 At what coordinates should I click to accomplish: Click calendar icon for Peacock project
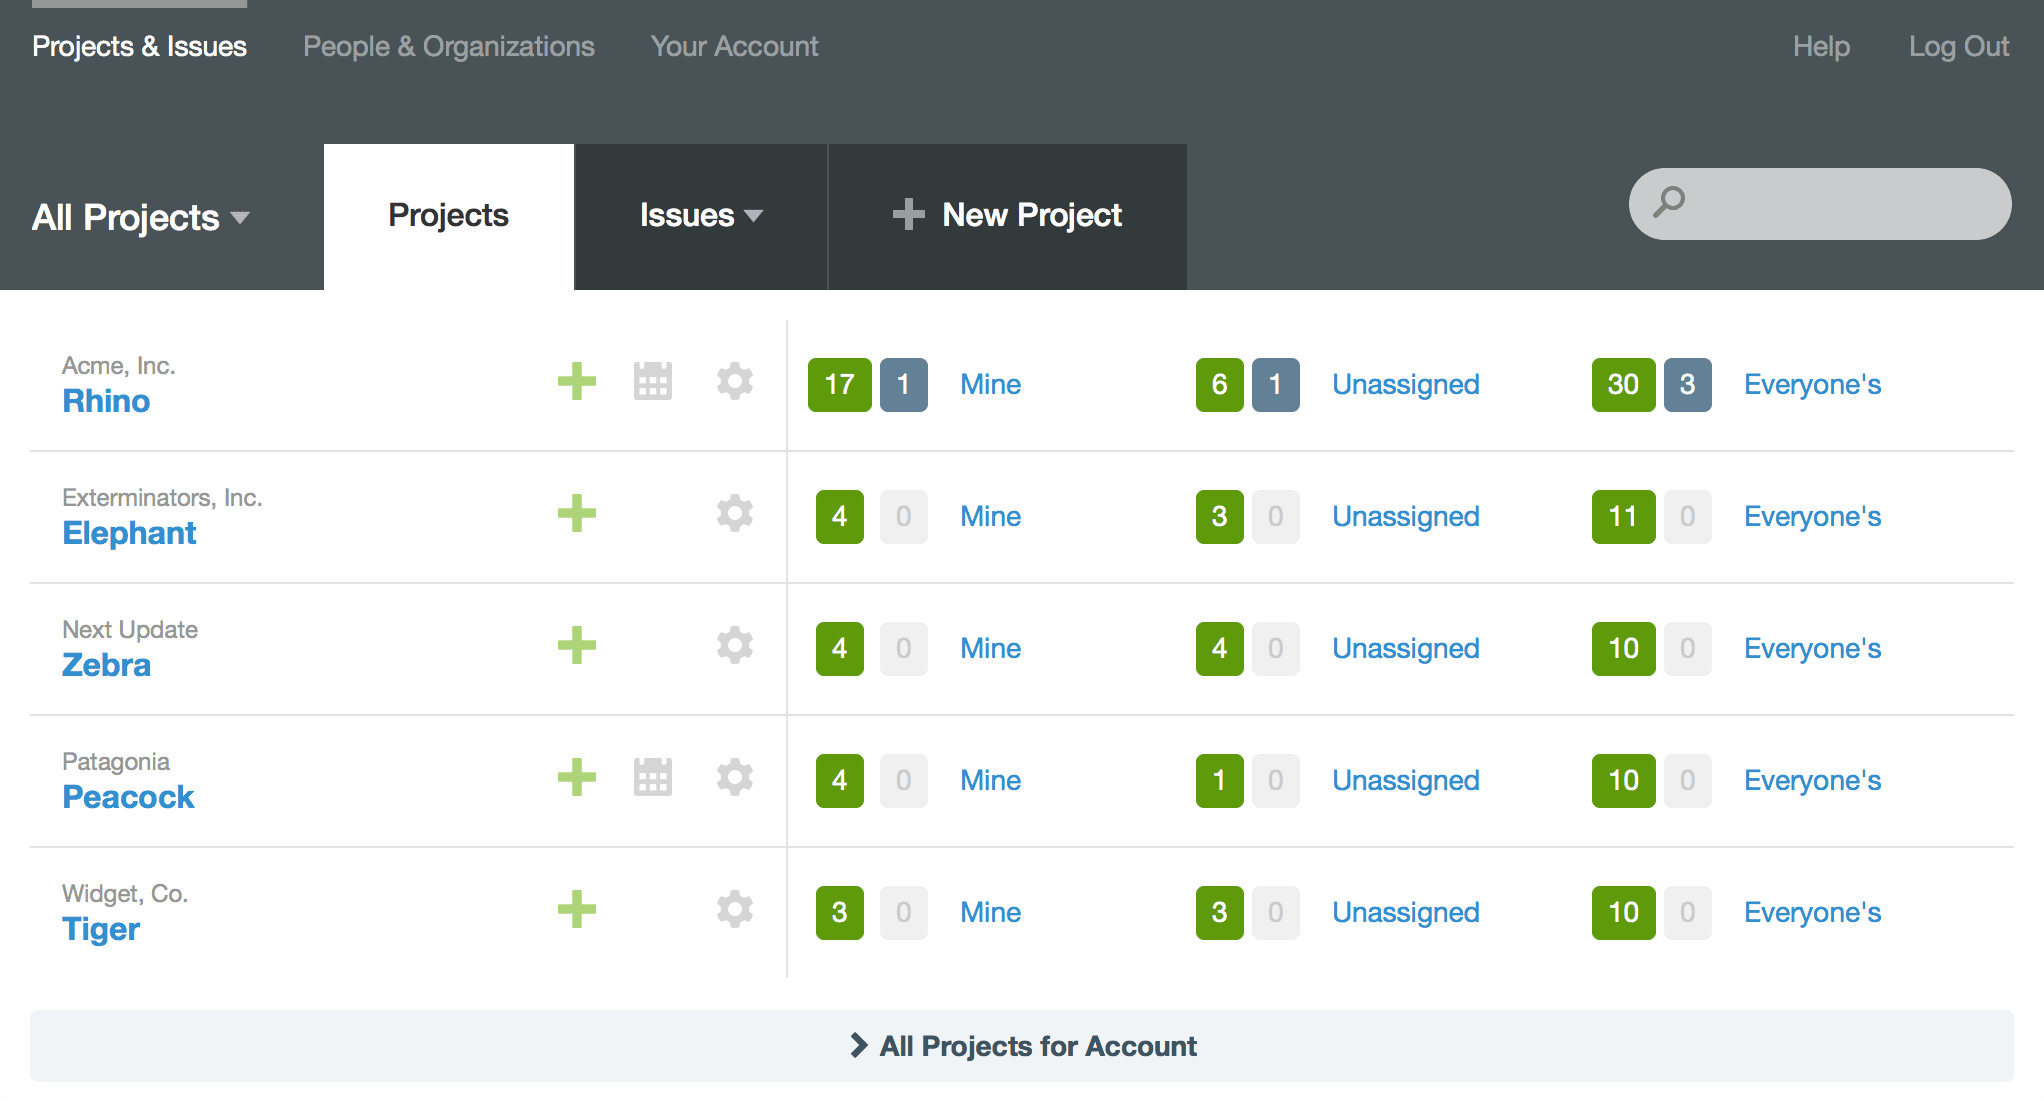coord(653,778)
